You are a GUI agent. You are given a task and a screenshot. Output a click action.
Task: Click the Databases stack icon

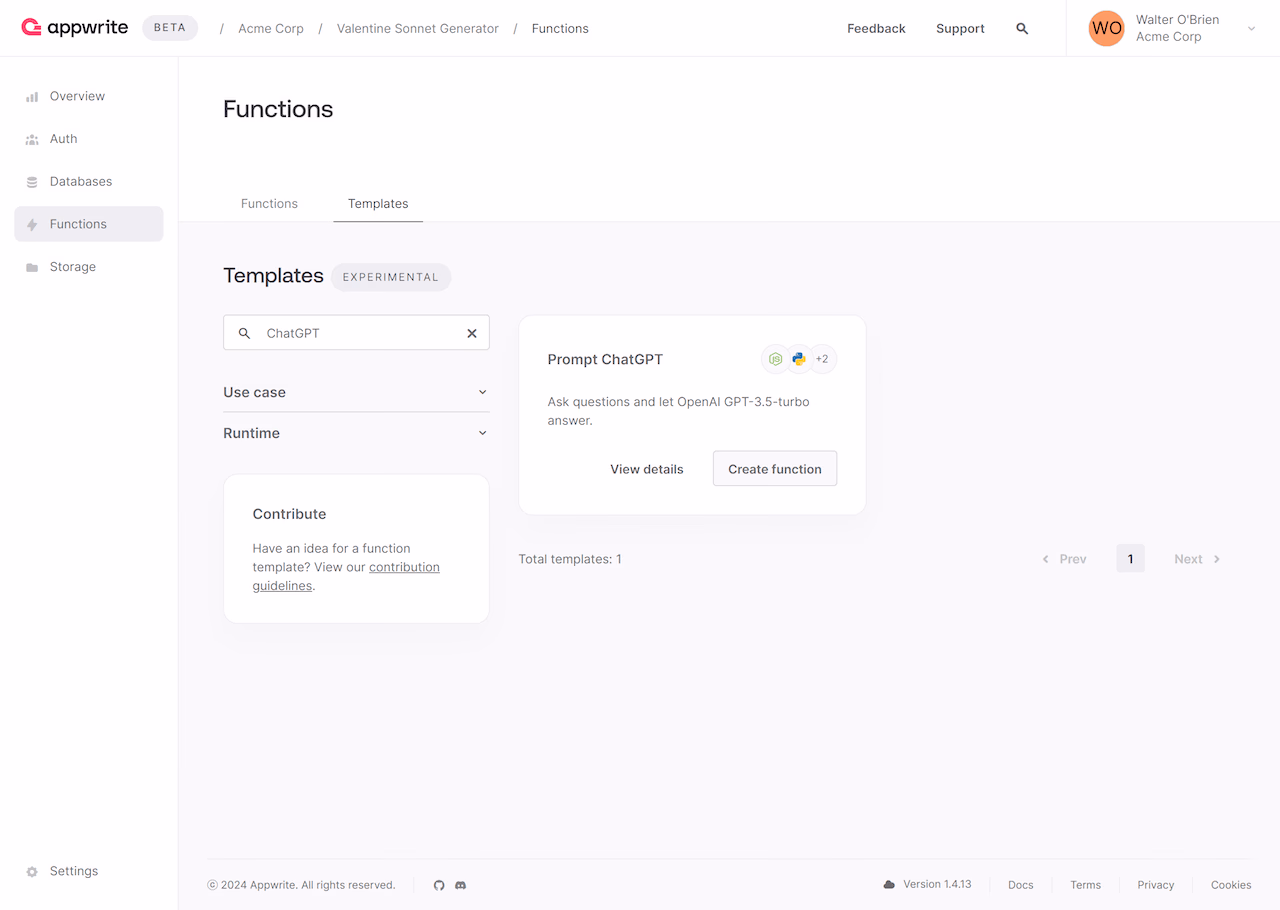[32, 182]
